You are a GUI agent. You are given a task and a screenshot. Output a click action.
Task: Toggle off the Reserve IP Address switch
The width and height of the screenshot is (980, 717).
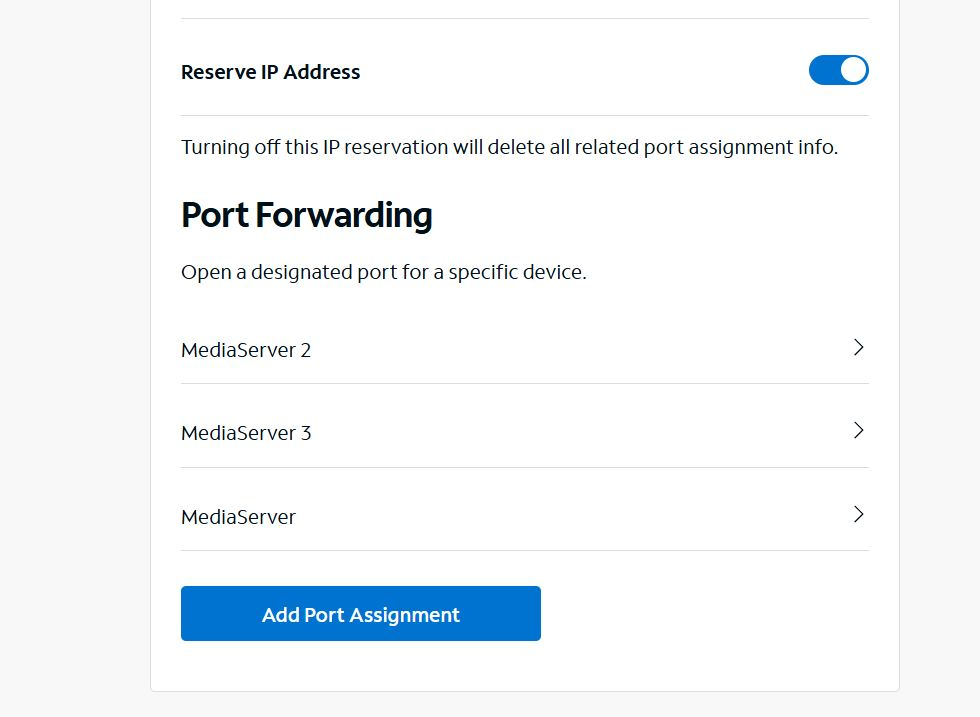click(x=838, y=70)
